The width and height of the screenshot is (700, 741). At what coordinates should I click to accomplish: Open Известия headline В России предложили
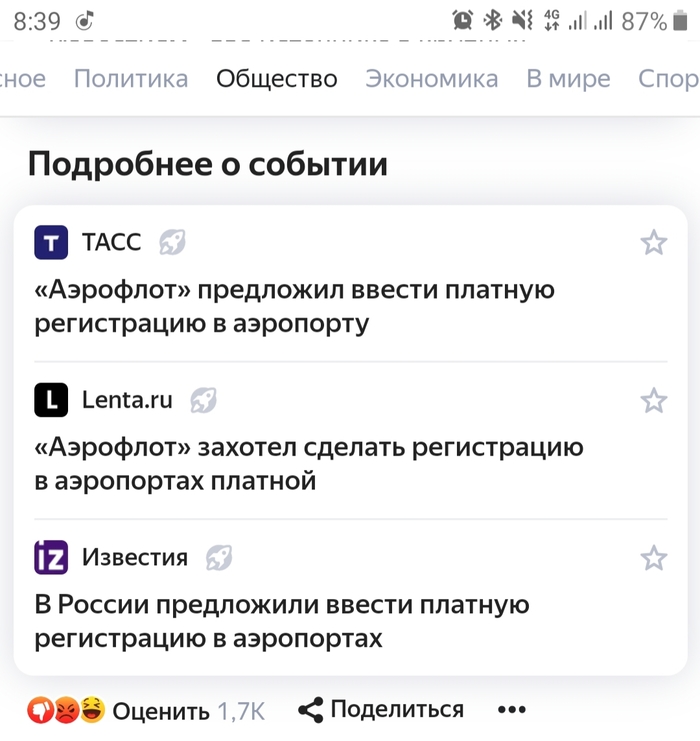(x=281, y=621)
